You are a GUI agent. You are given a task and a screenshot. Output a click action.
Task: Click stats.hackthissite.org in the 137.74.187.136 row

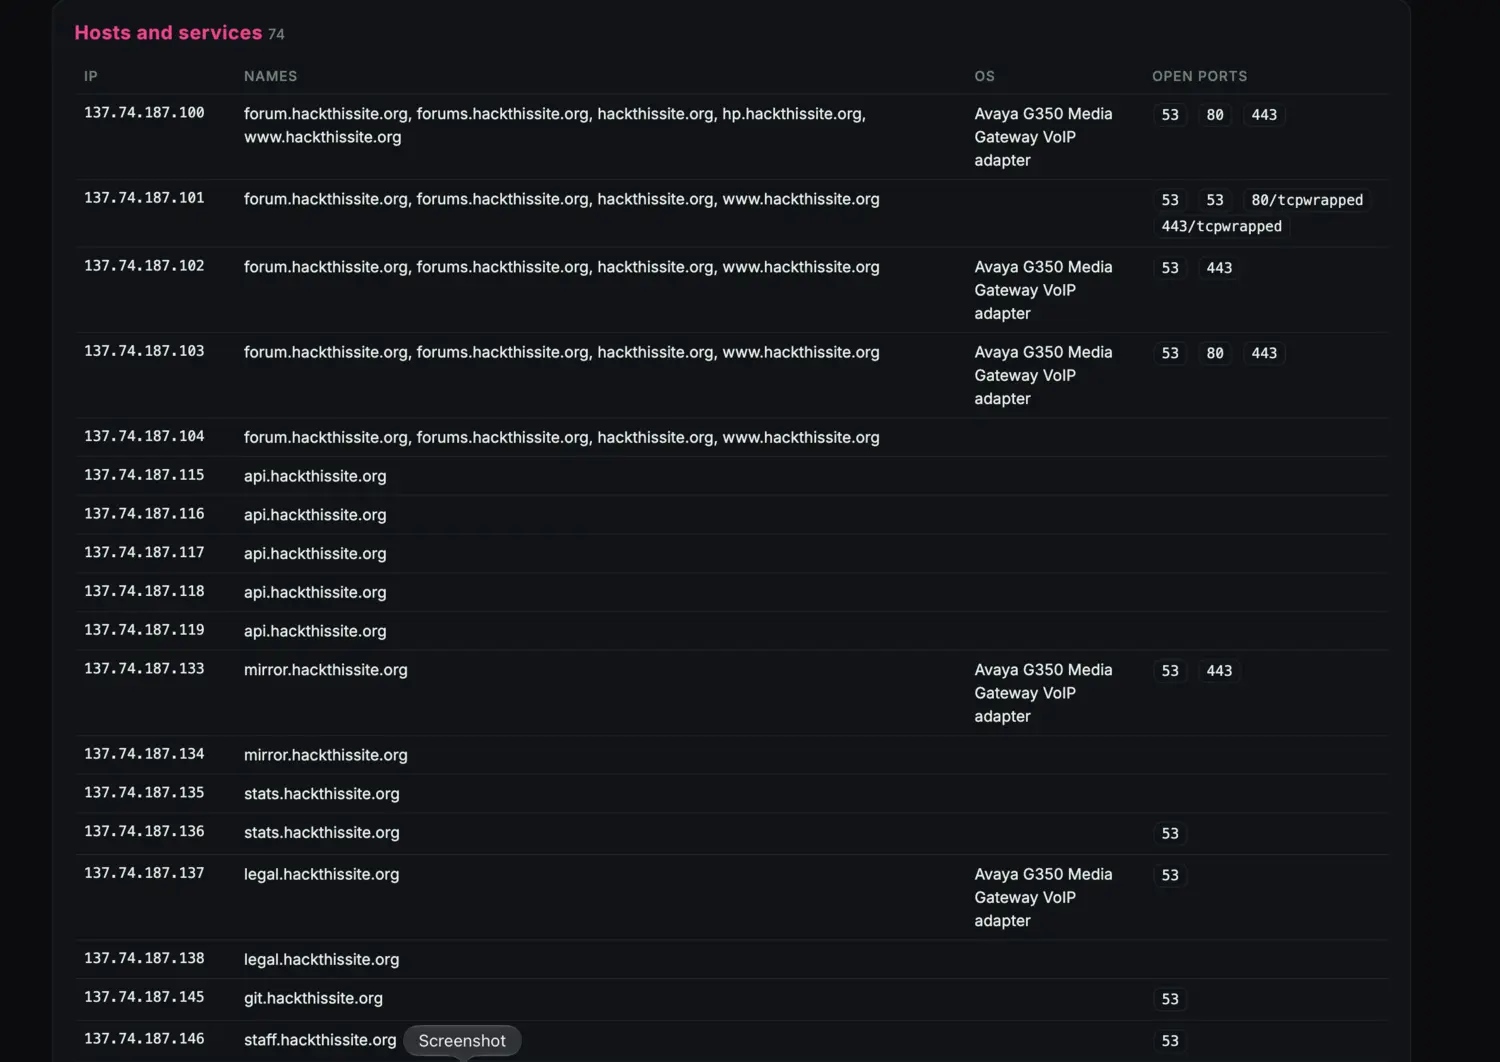(322, 833)
